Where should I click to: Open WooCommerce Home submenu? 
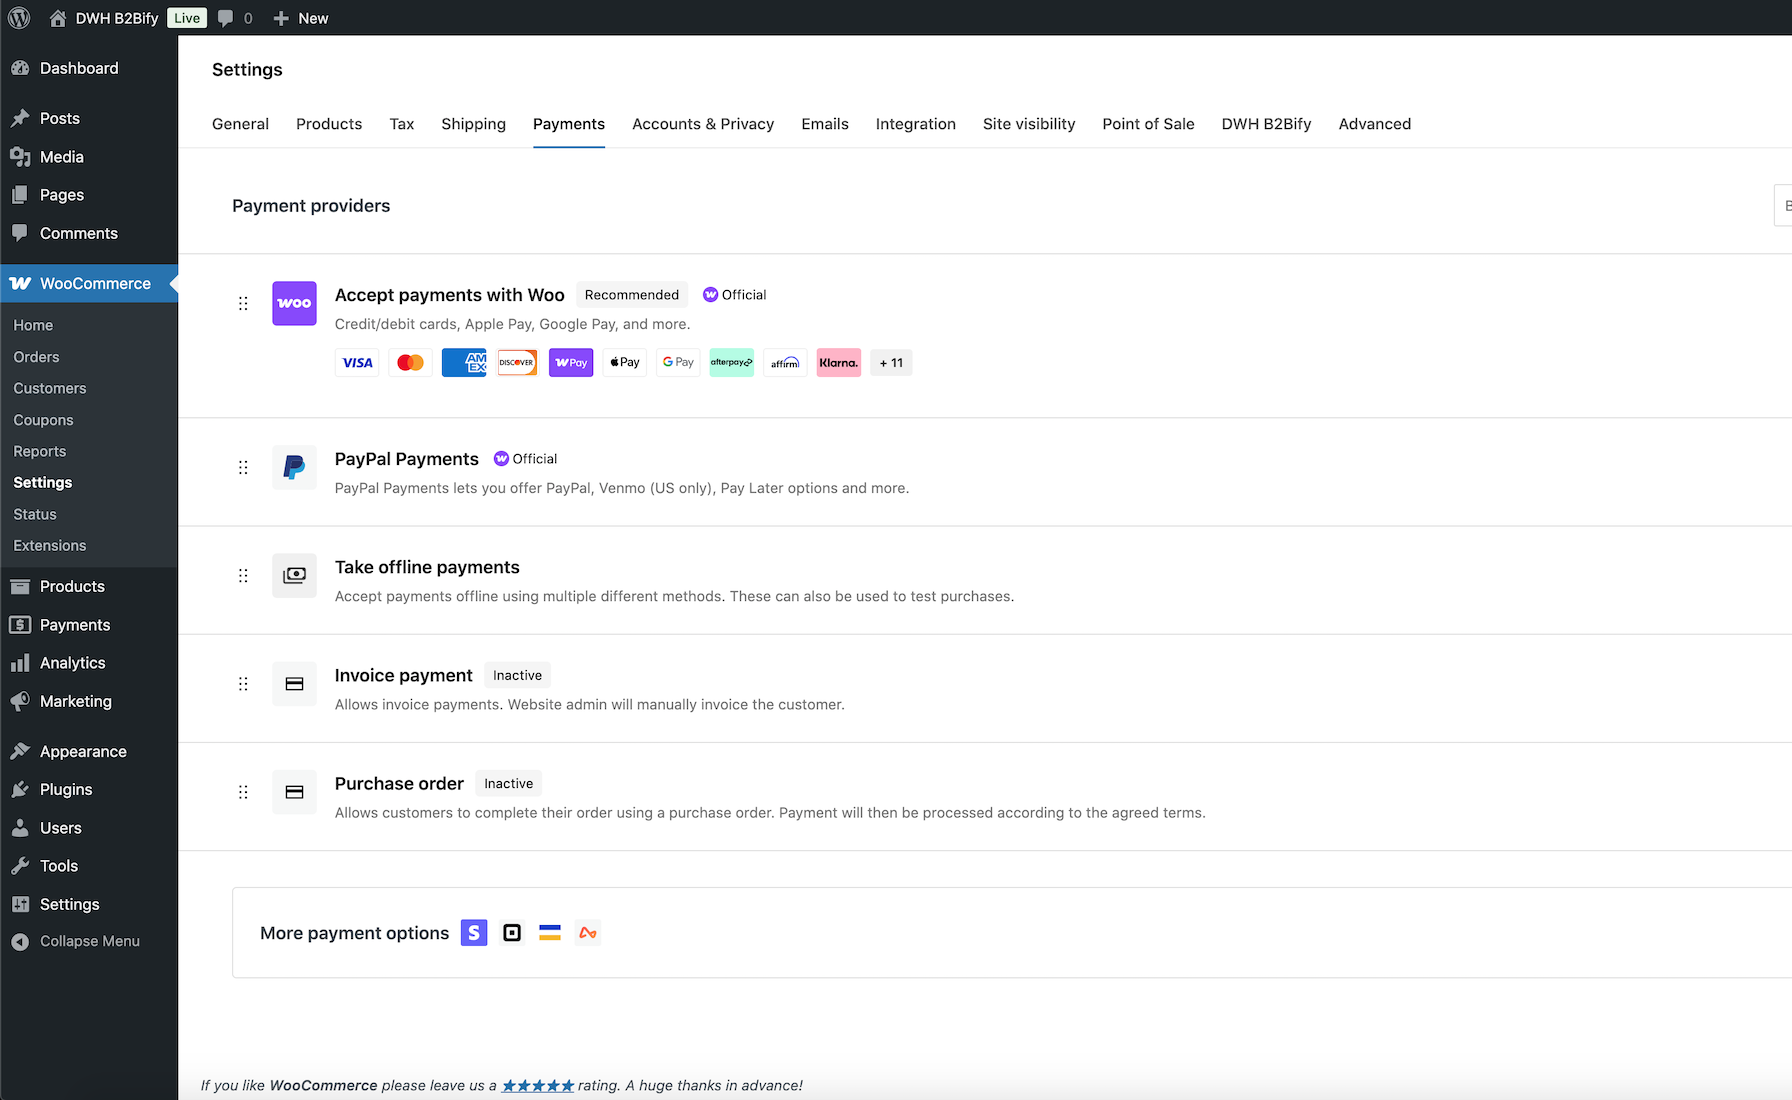[x=33, y=325]
